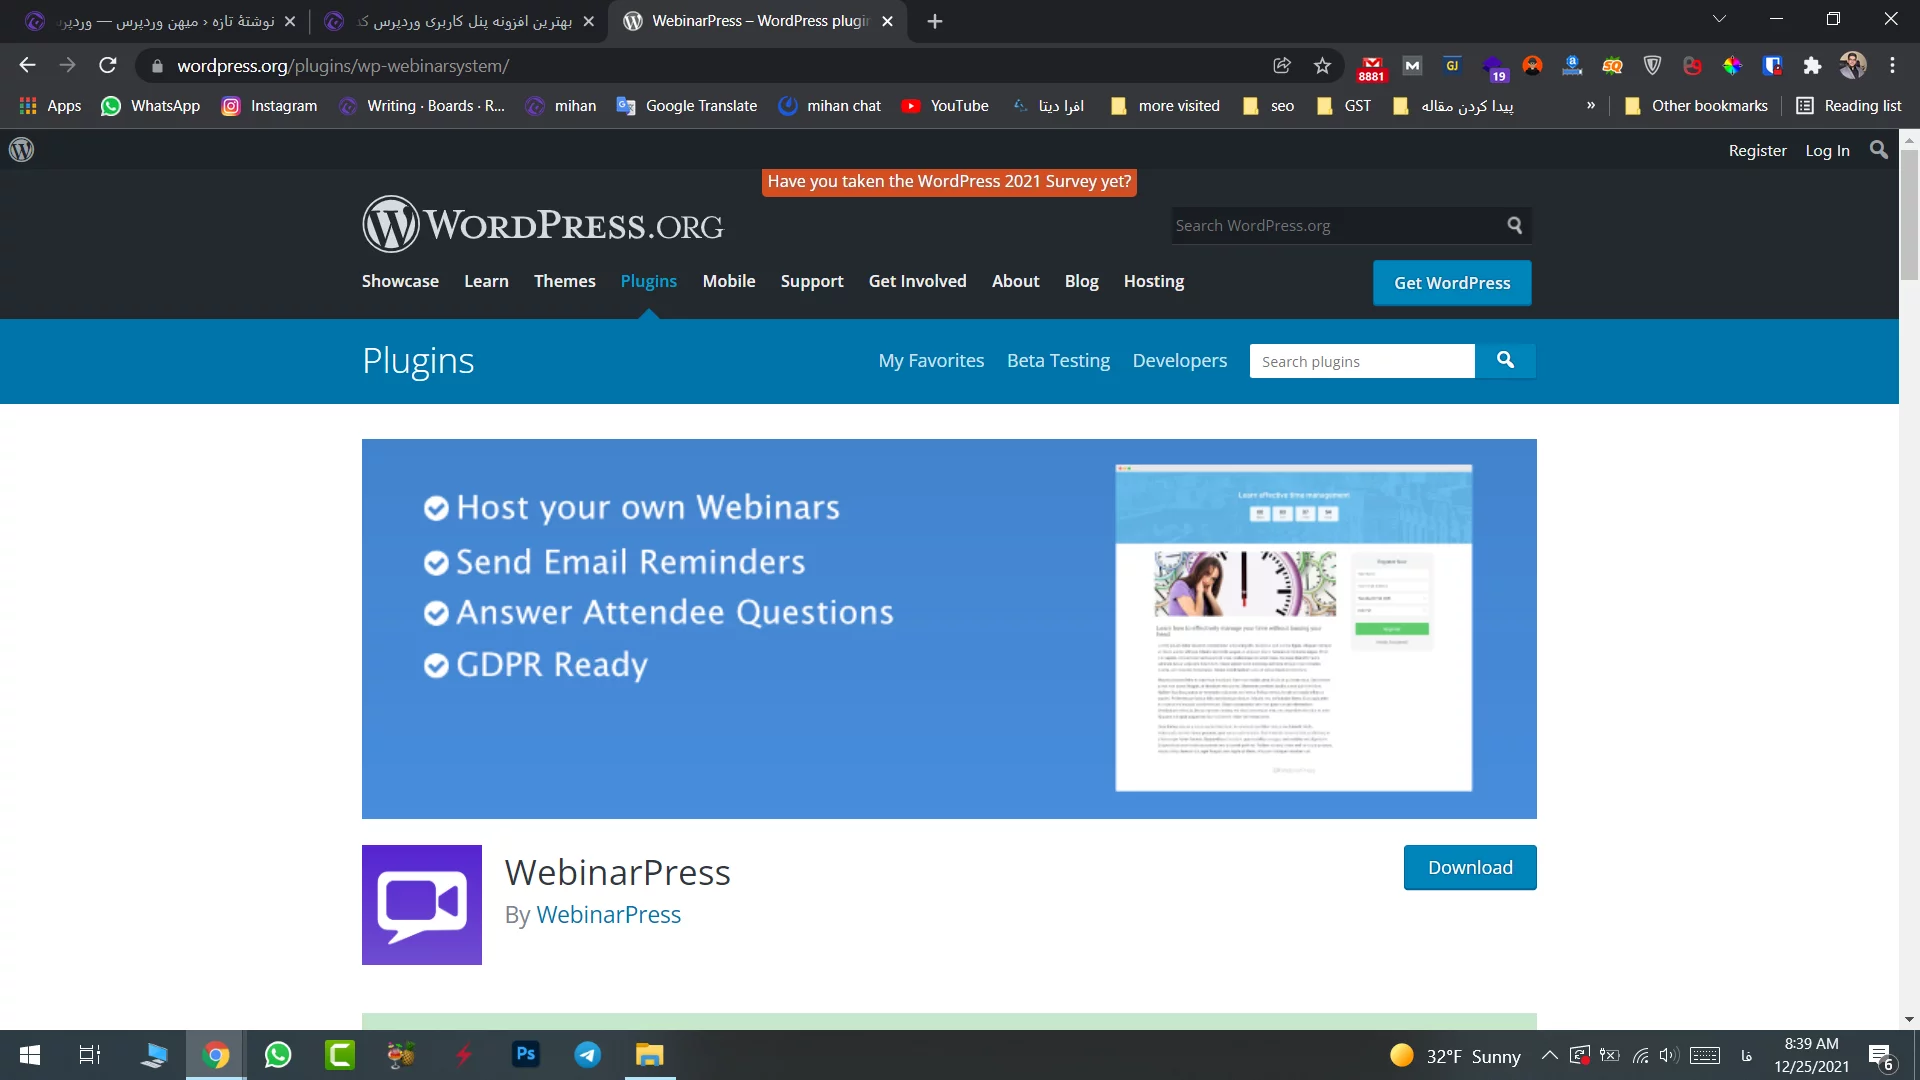Launch Camtasia from the taskbar
Screen dimensions: 1920x1080
pyautogui.click(x=339, y=1055)
